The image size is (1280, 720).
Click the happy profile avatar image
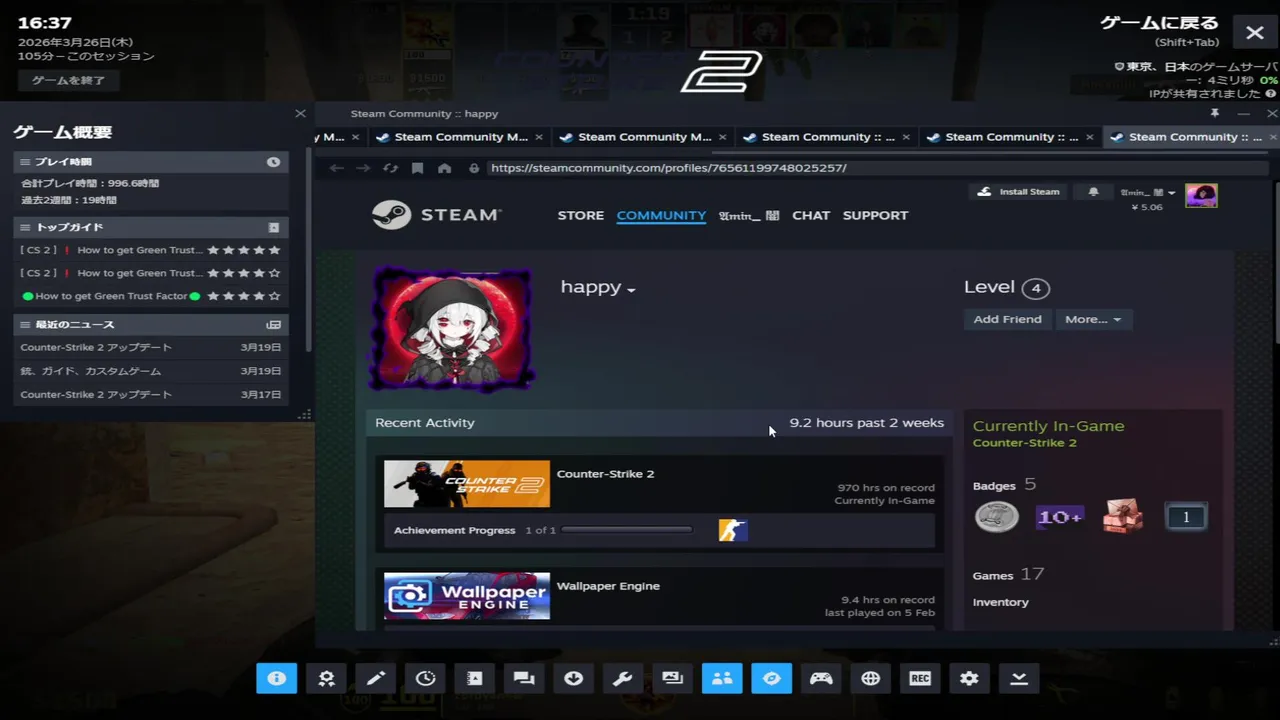coord(452,328)
